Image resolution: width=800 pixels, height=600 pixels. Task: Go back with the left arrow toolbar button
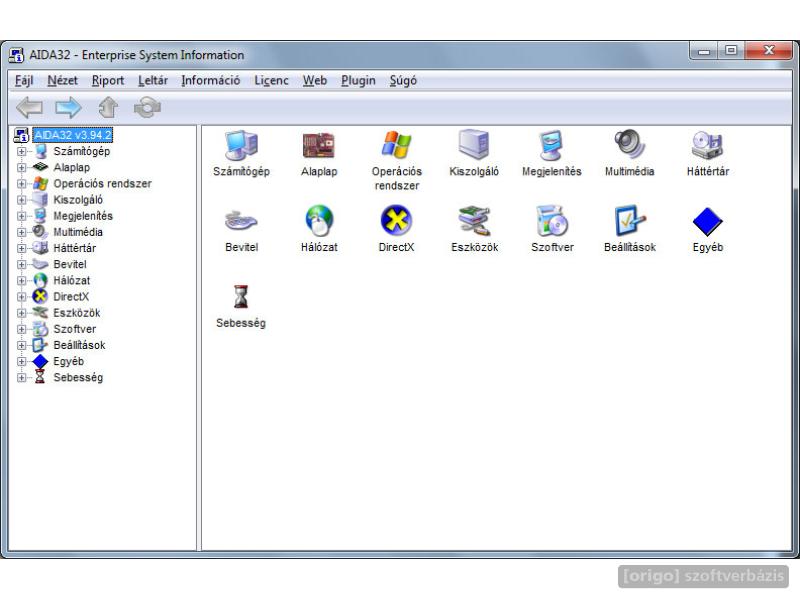coord(30,108)
